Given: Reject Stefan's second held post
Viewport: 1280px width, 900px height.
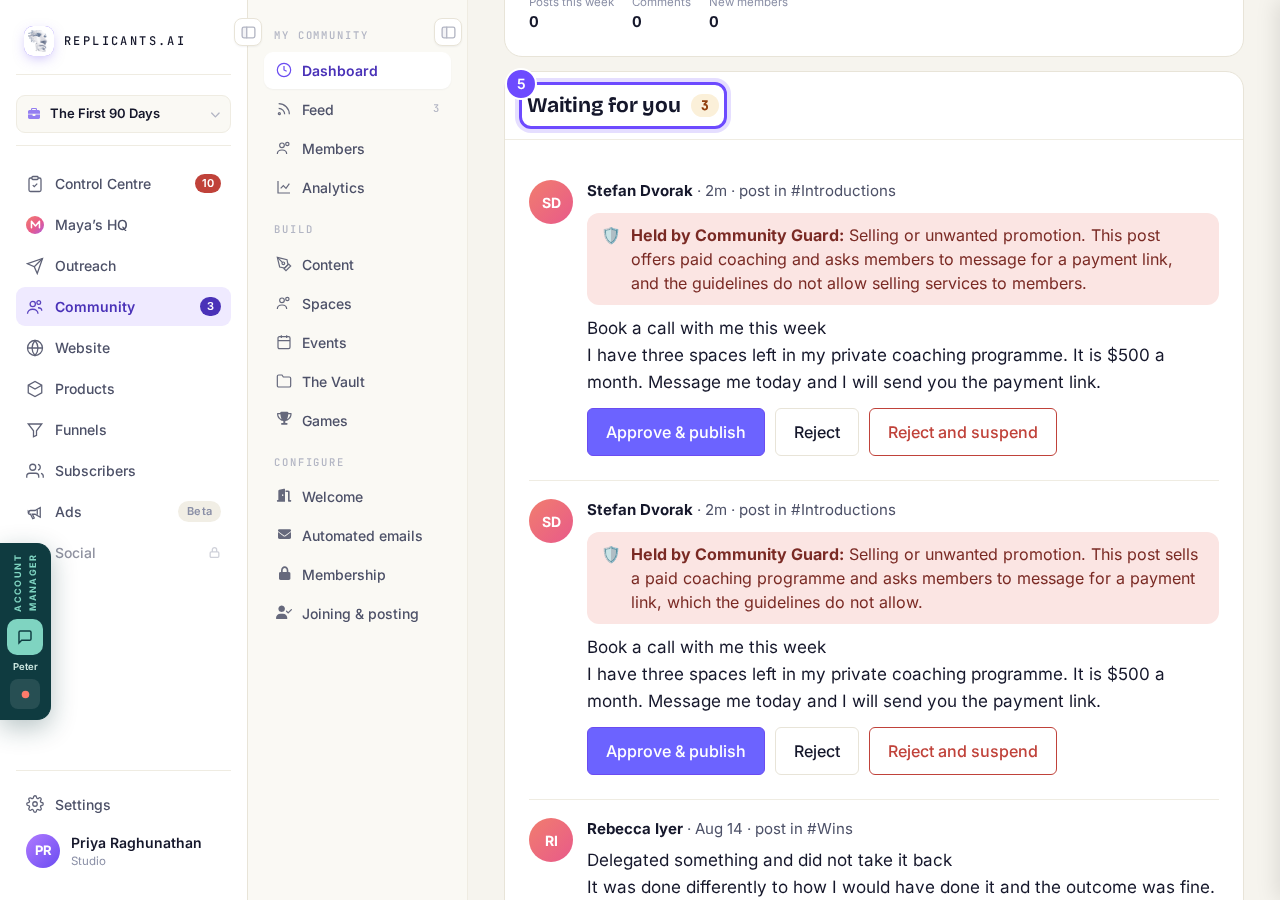Looking at the screenshot, I should tap(817, 751).
